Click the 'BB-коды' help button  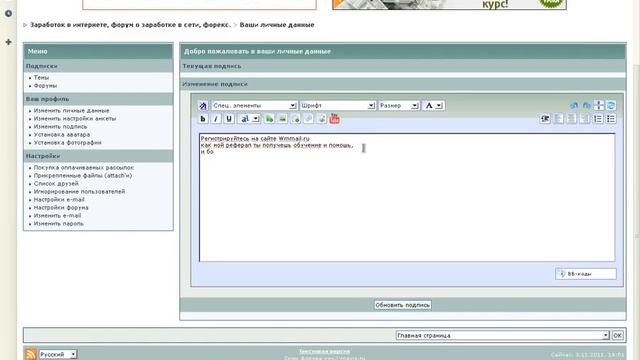pos(586,274)
